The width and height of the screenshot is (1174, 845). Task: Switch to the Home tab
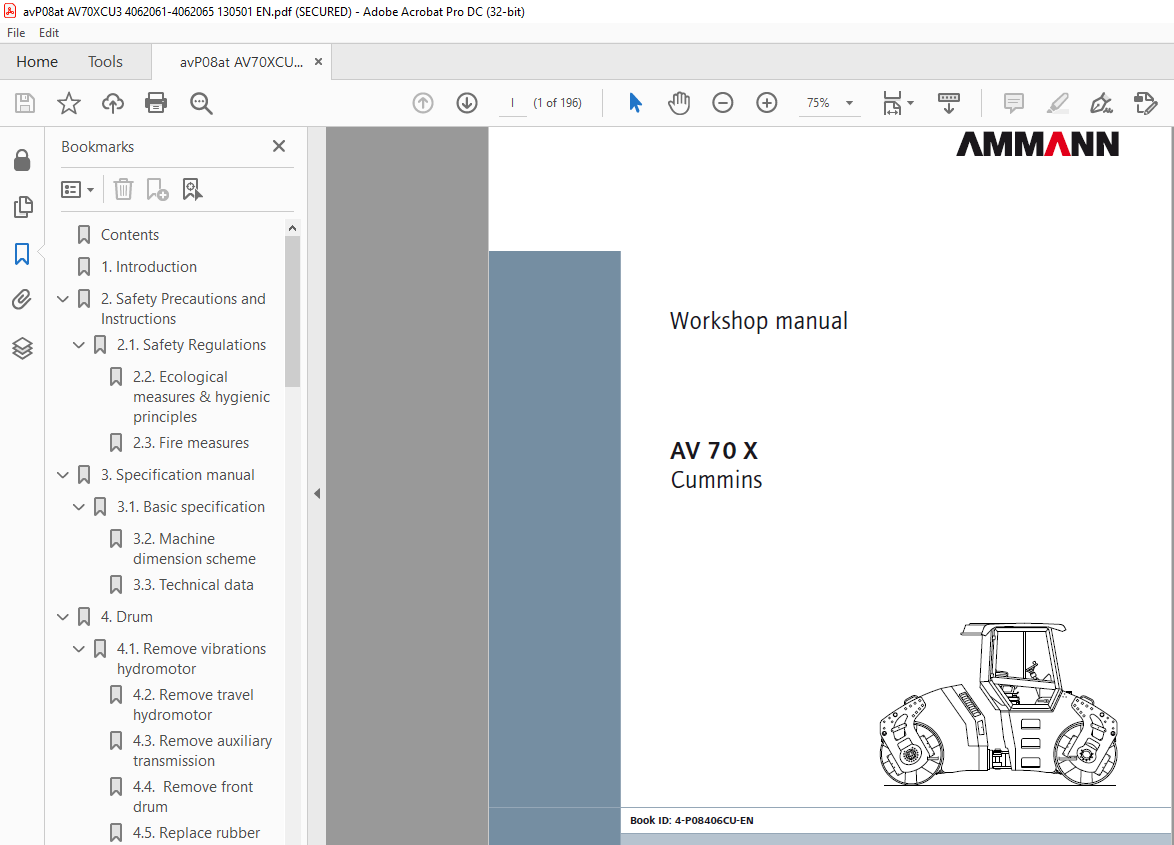[37, 62]
